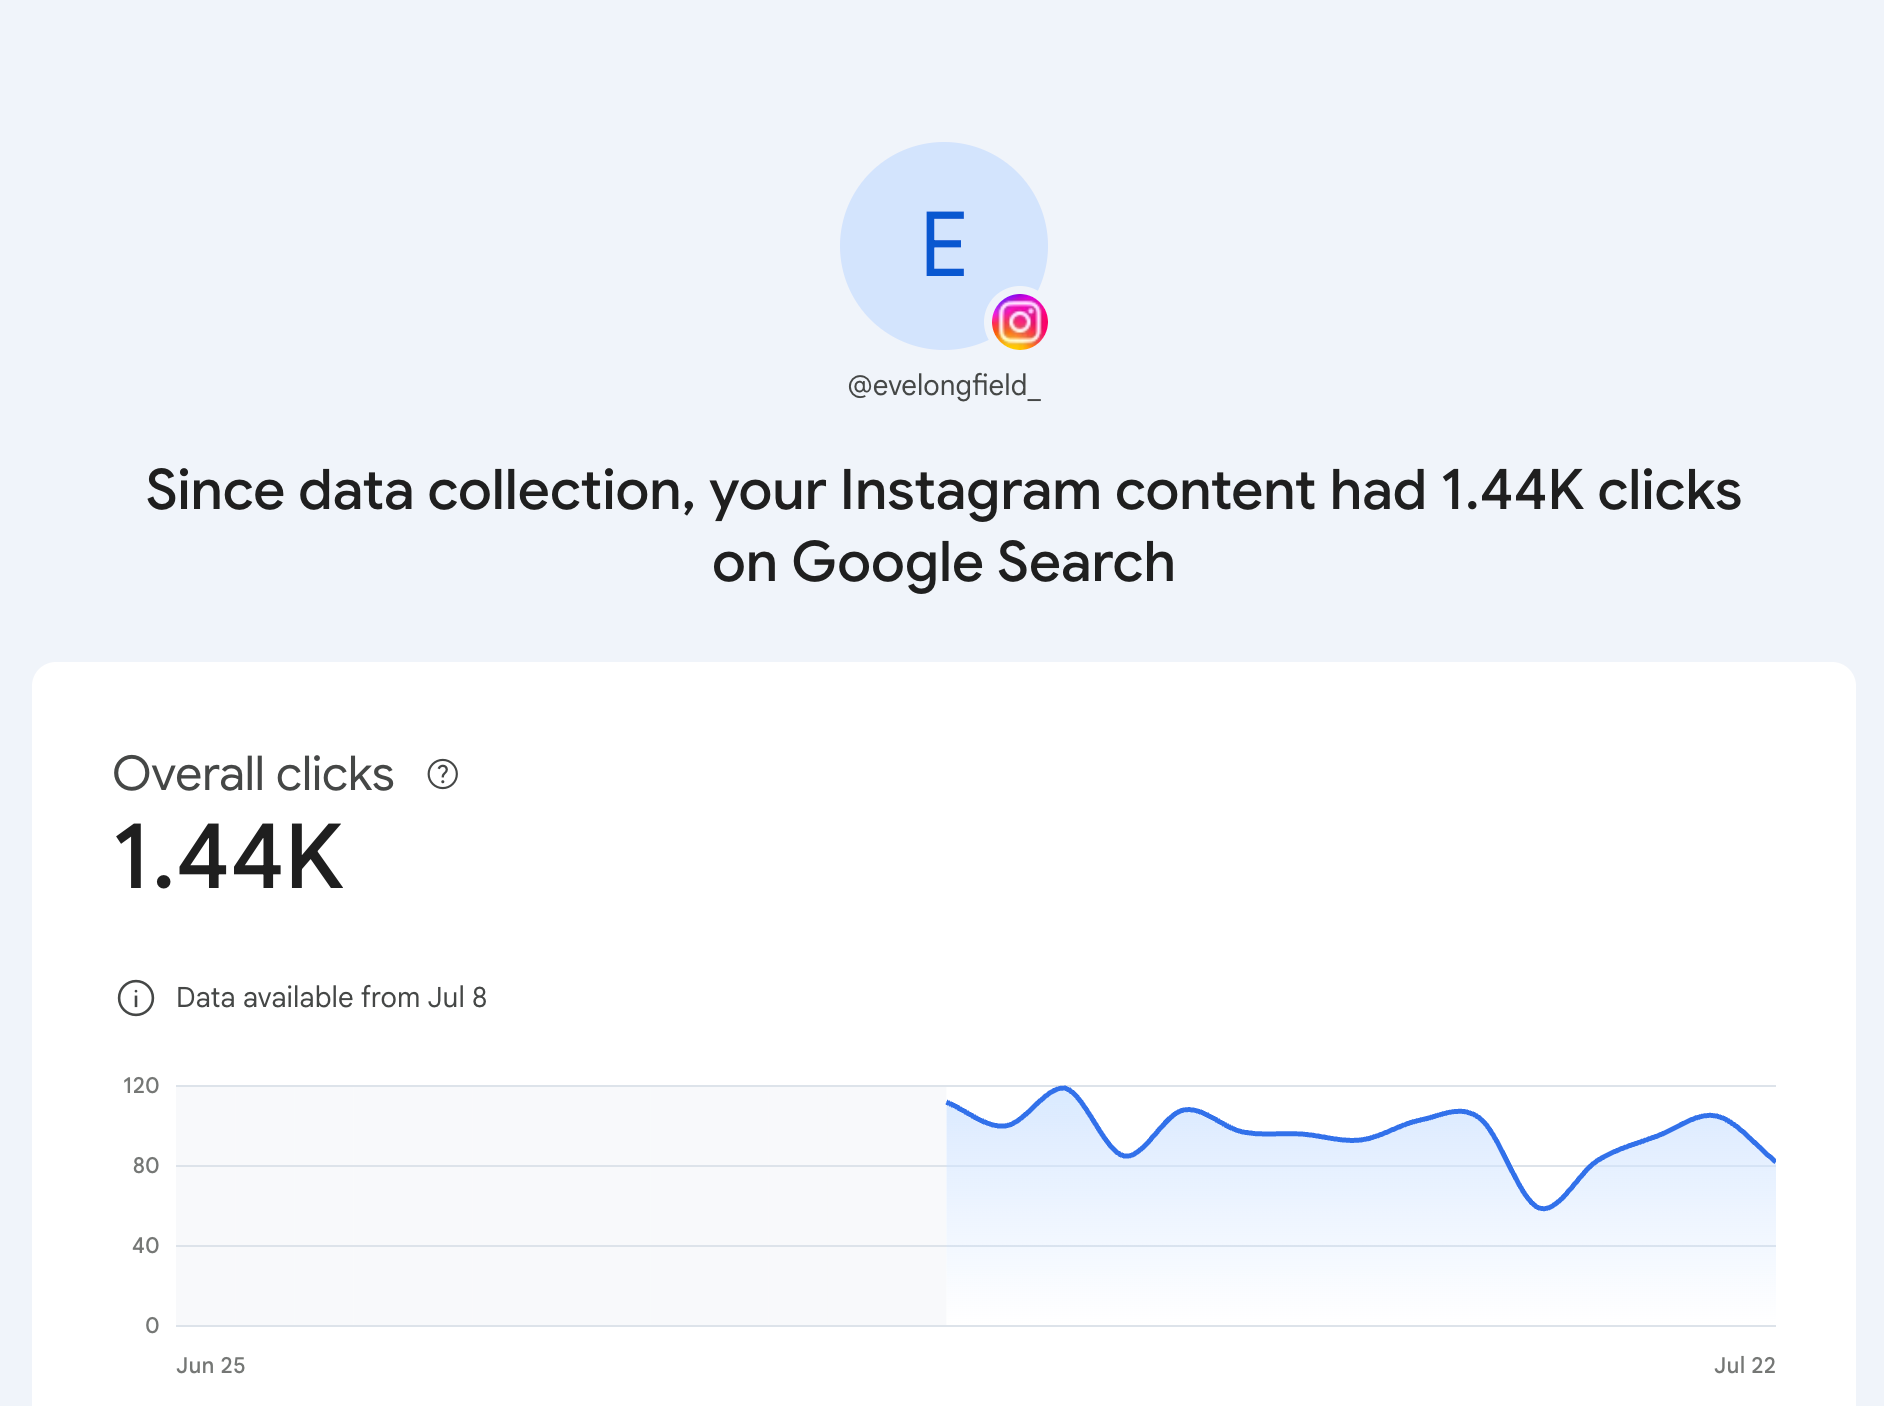The image size is (1884, 1406).
Task: Click the Overall clicks heading
Action: (254, 774)
